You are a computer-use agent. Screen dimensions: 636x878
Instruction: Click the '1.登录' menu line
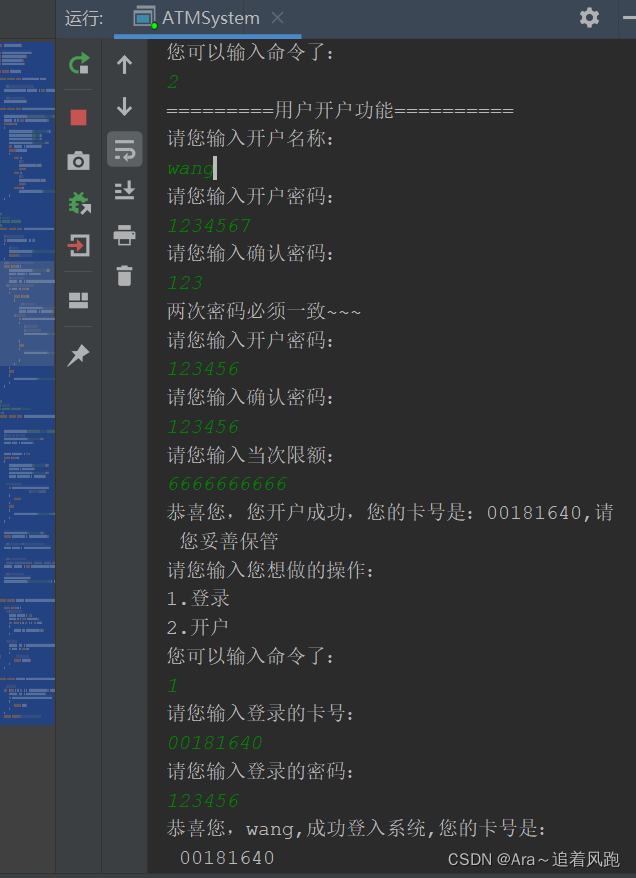[198, 599]
